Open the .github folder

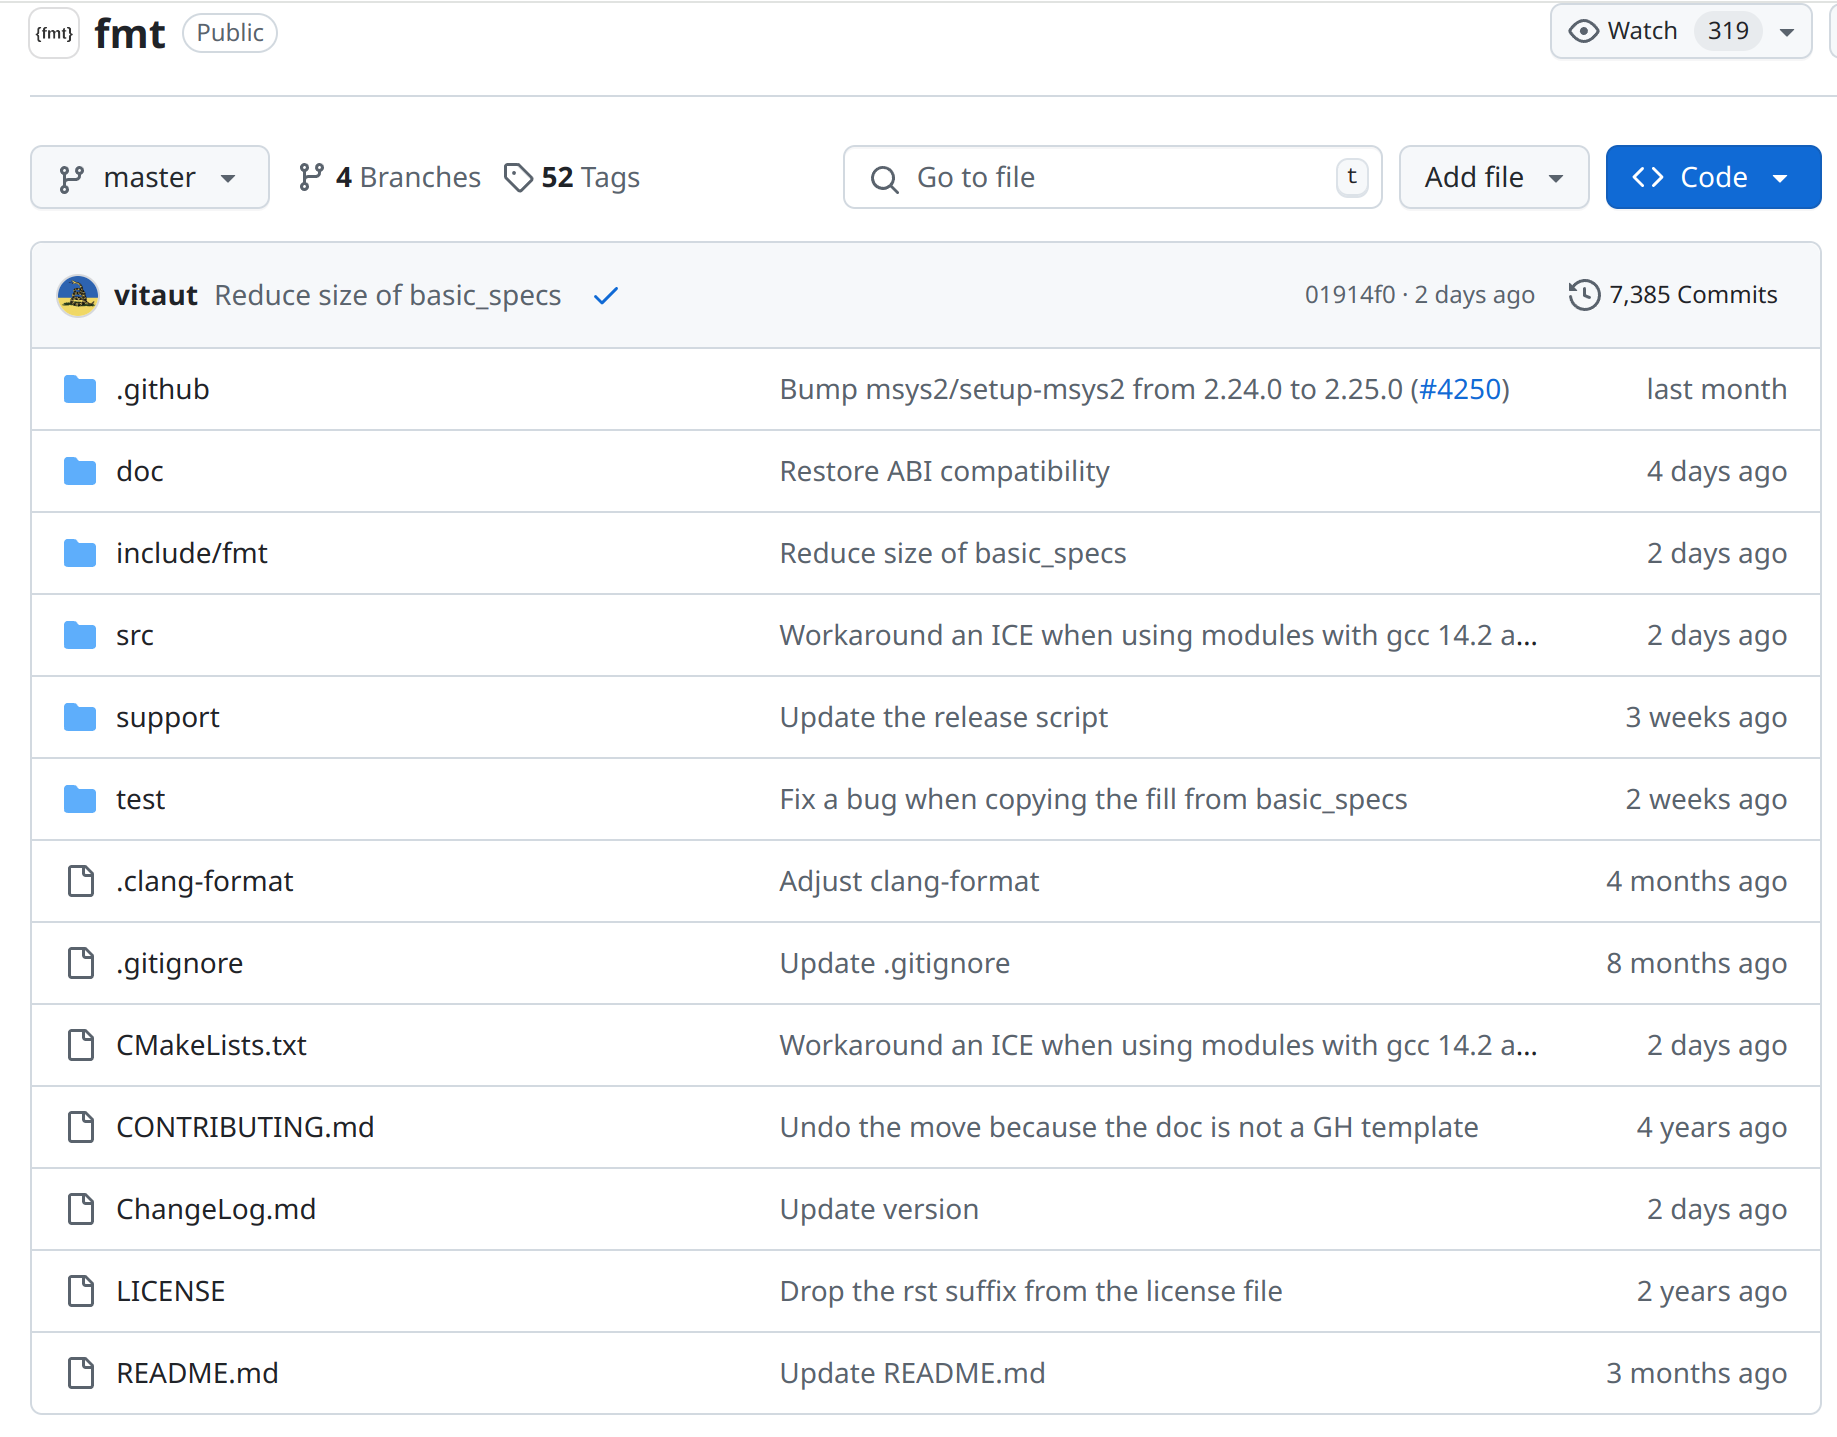pyautogui.click(x=163, y=390)
